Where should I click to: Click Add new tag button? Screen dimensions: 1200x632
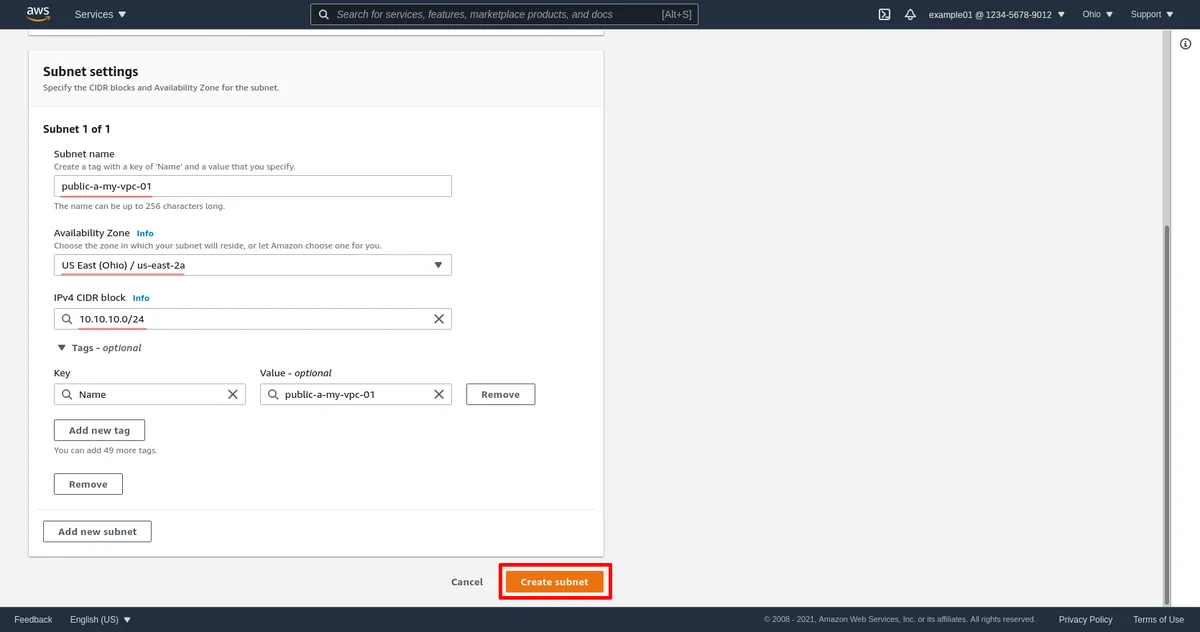point(99,430)
